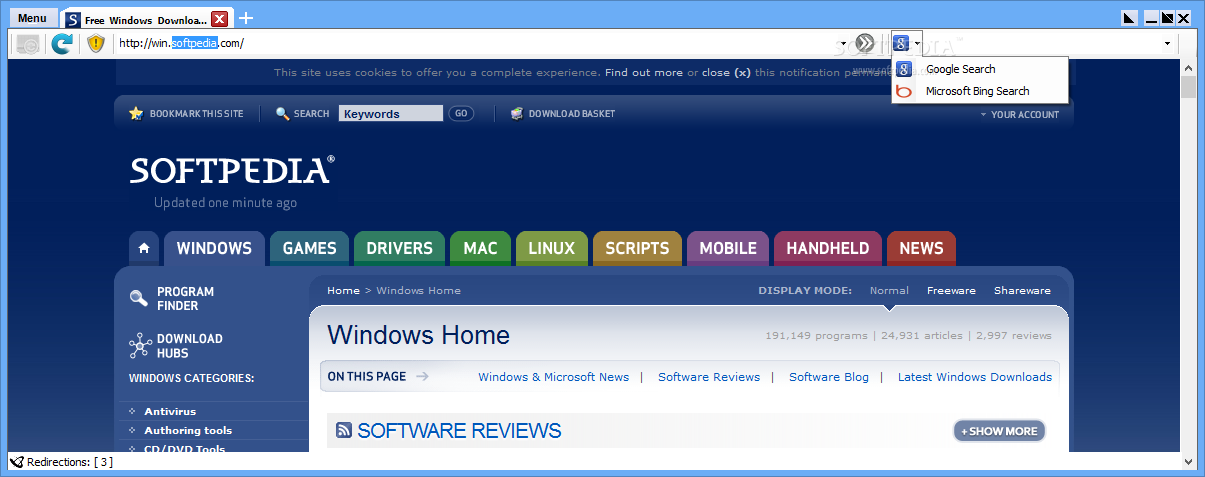Viewport: 1205px width, 477px height.
Task: Set display mode to Freeware
Action: coord(951,291)
